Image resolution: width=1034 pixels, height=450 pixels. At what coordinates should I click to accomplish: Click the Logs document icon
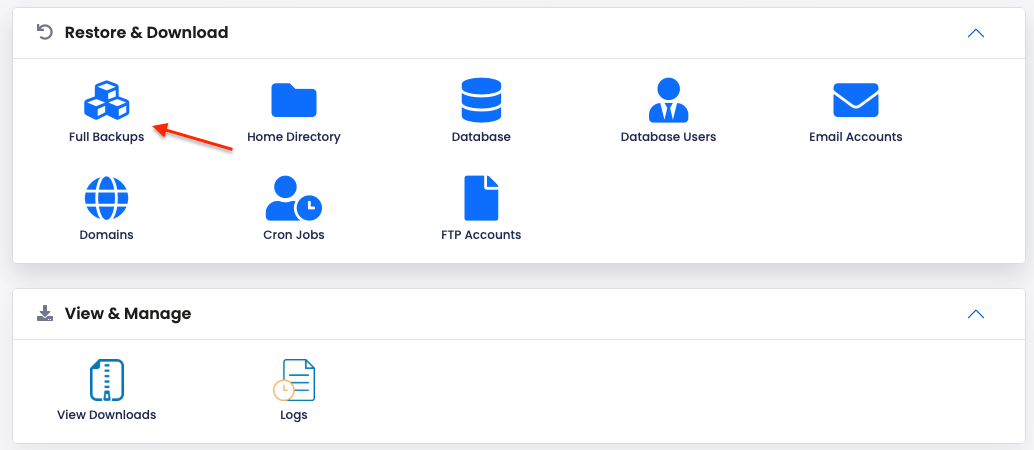pos(295,380)
